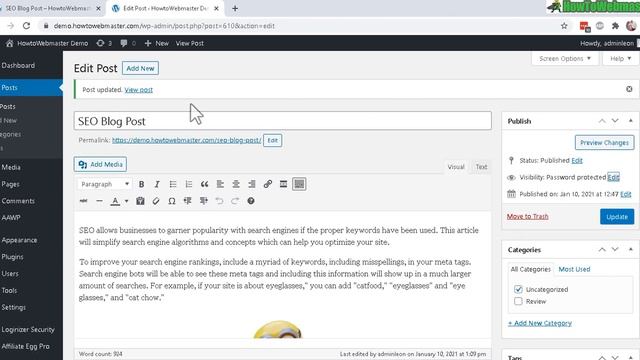Move Categories box down
The width and height of the screenshot is (640, 360).
pyautogui.click(x=615, y=249)
